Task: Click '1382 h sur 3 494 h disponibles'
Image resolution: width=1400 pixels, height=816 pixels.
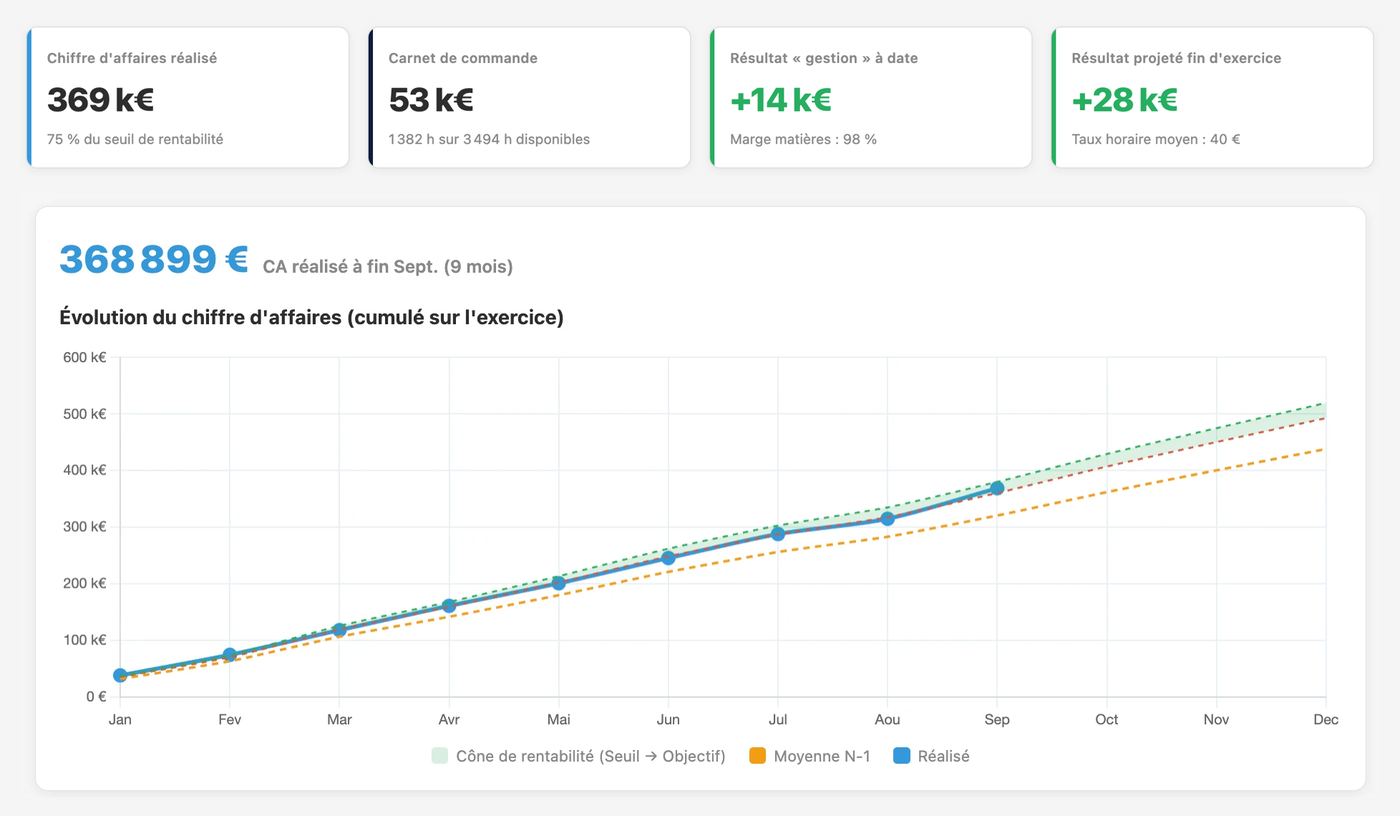Action: (489, 139)
